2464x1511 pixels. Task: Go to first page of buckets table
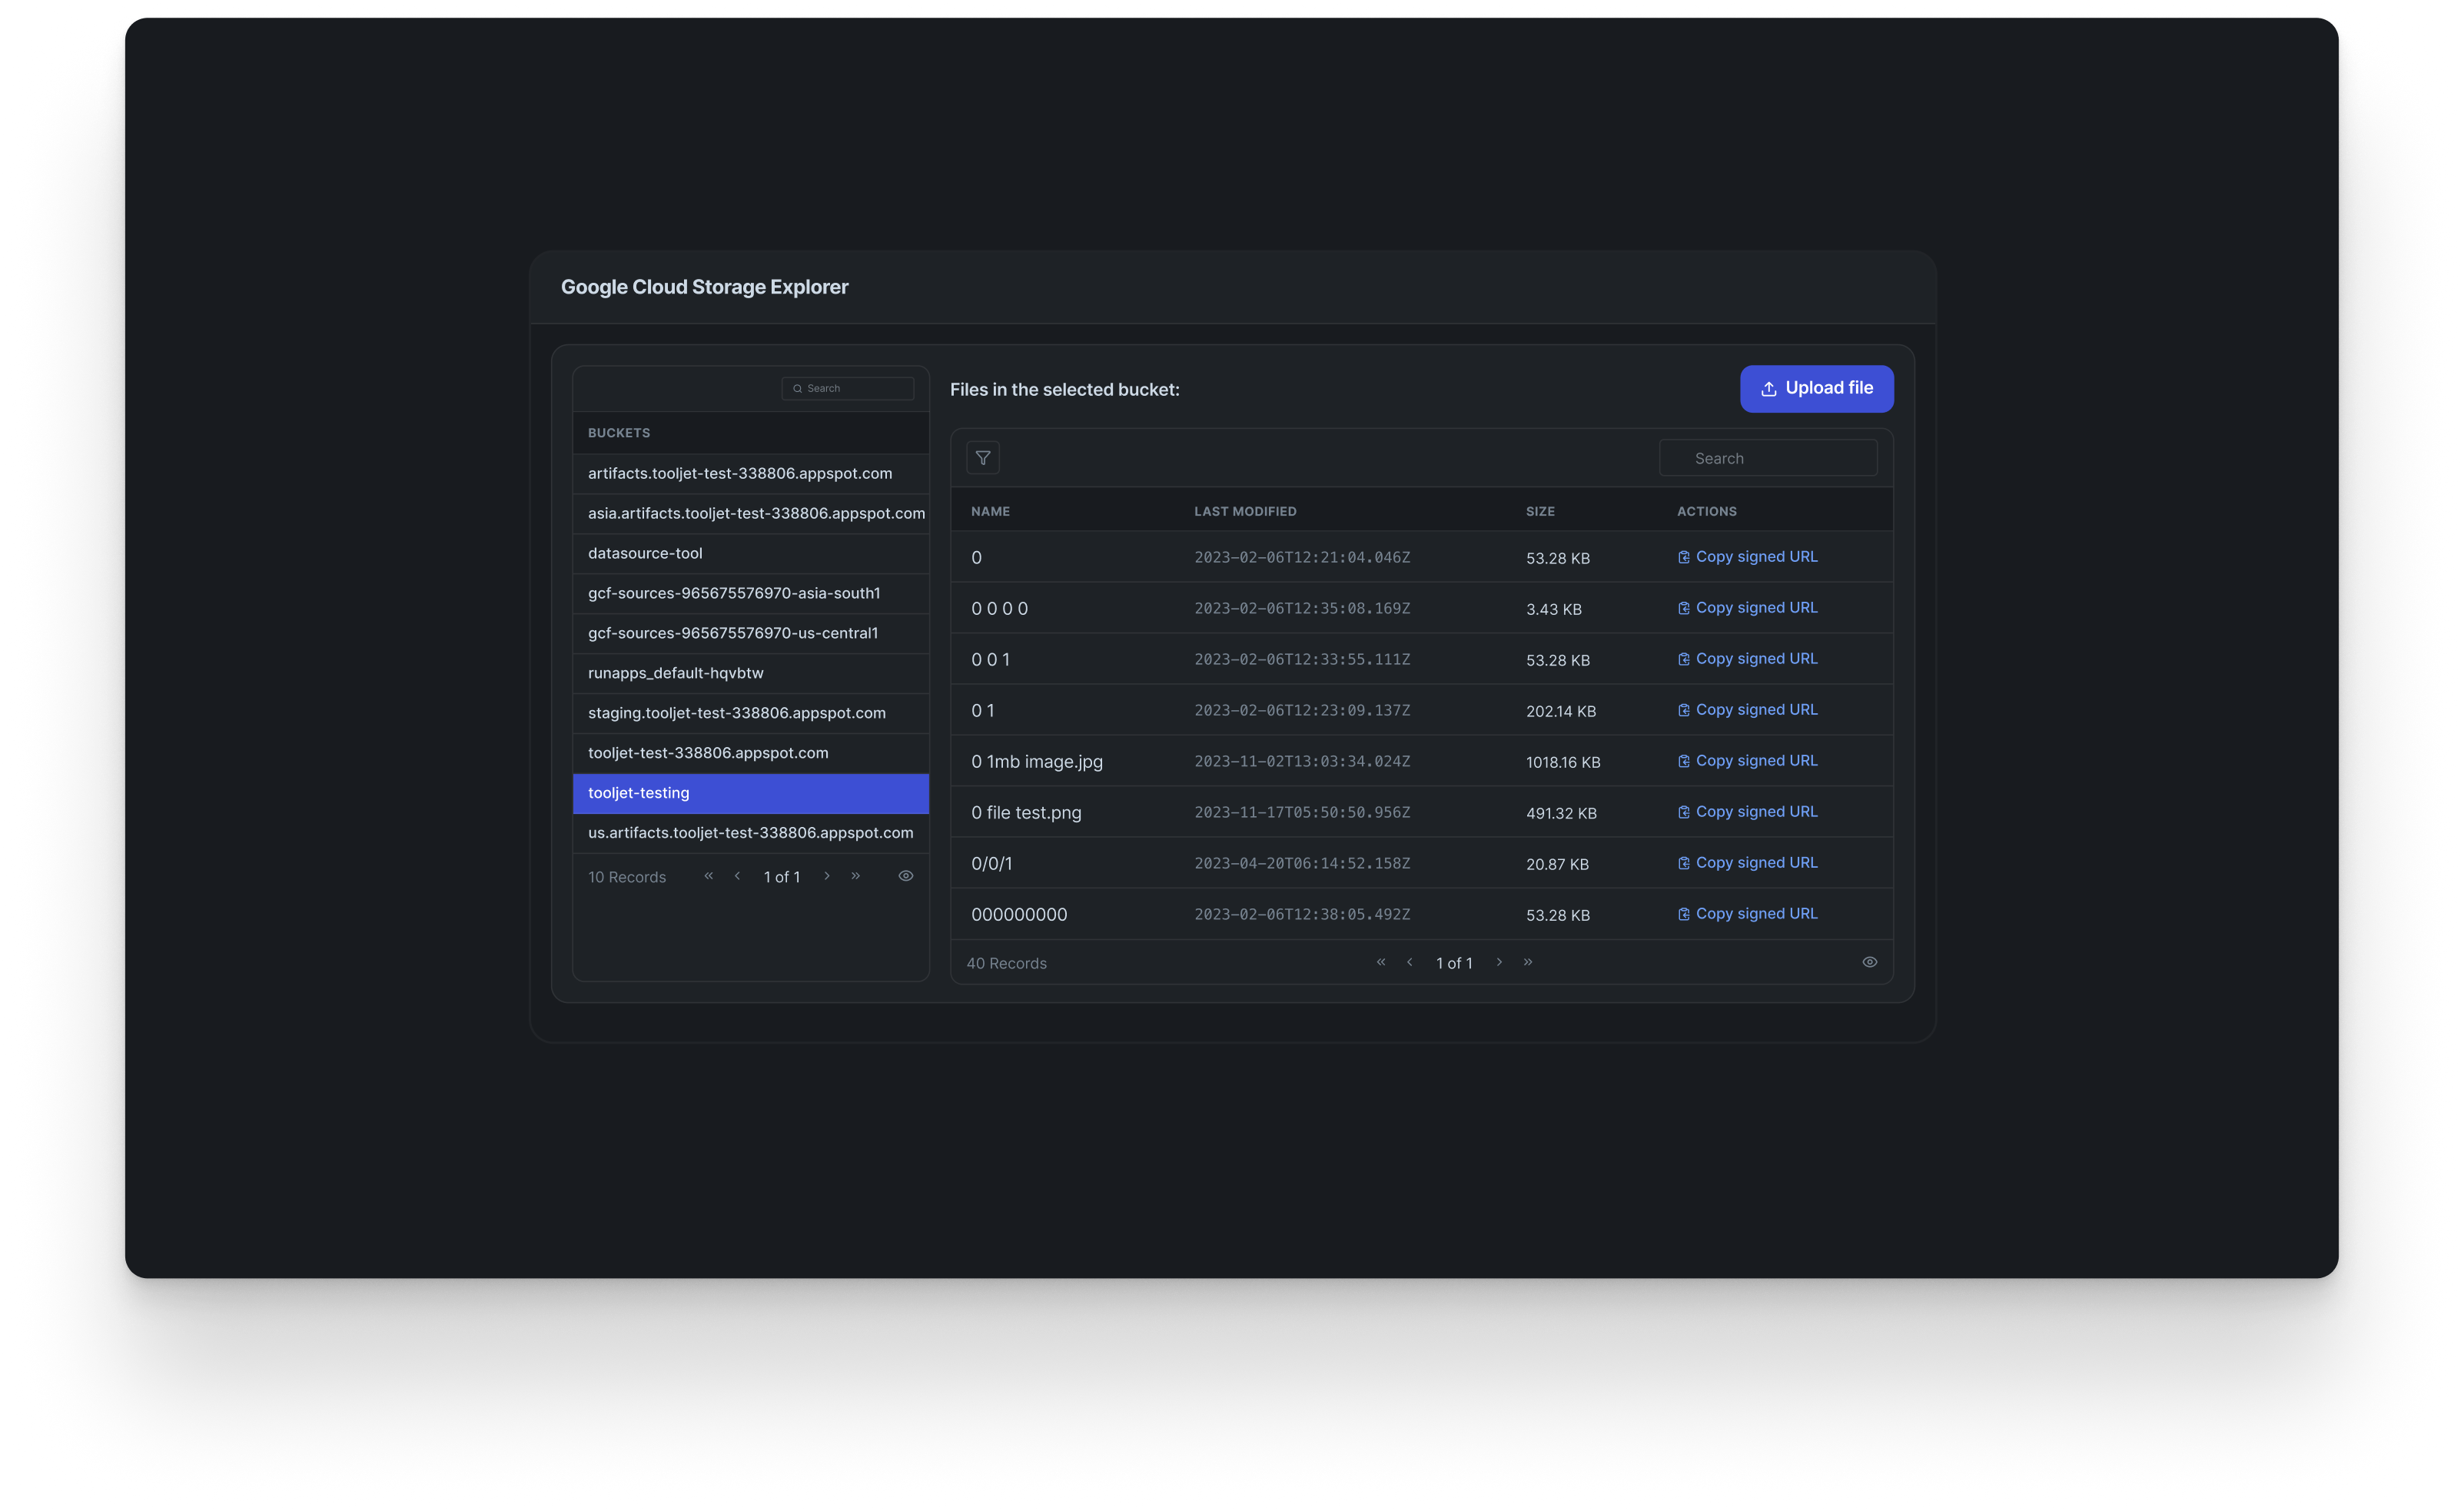[709, 876]
